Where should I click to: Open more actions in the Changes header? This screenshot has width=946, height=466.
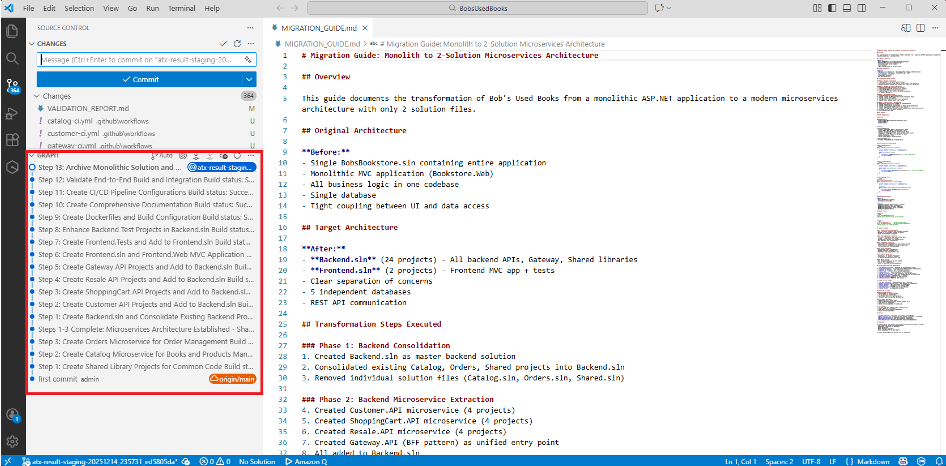(x=251, y=43)
